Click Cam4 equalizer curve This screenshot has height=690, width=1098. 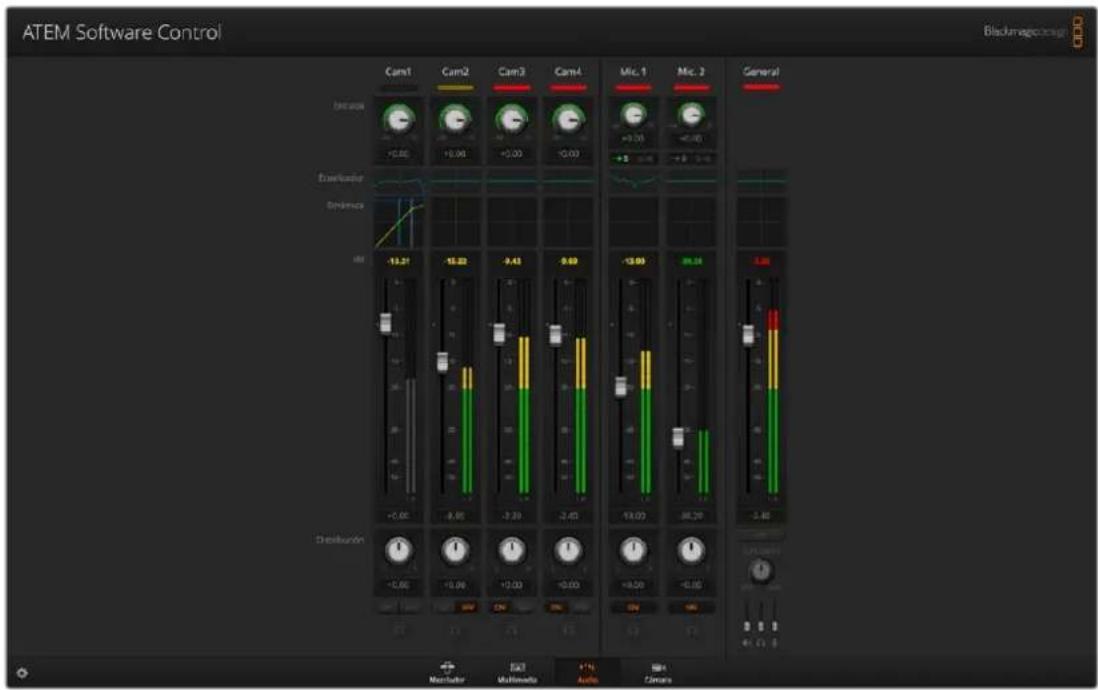point(569,181)
